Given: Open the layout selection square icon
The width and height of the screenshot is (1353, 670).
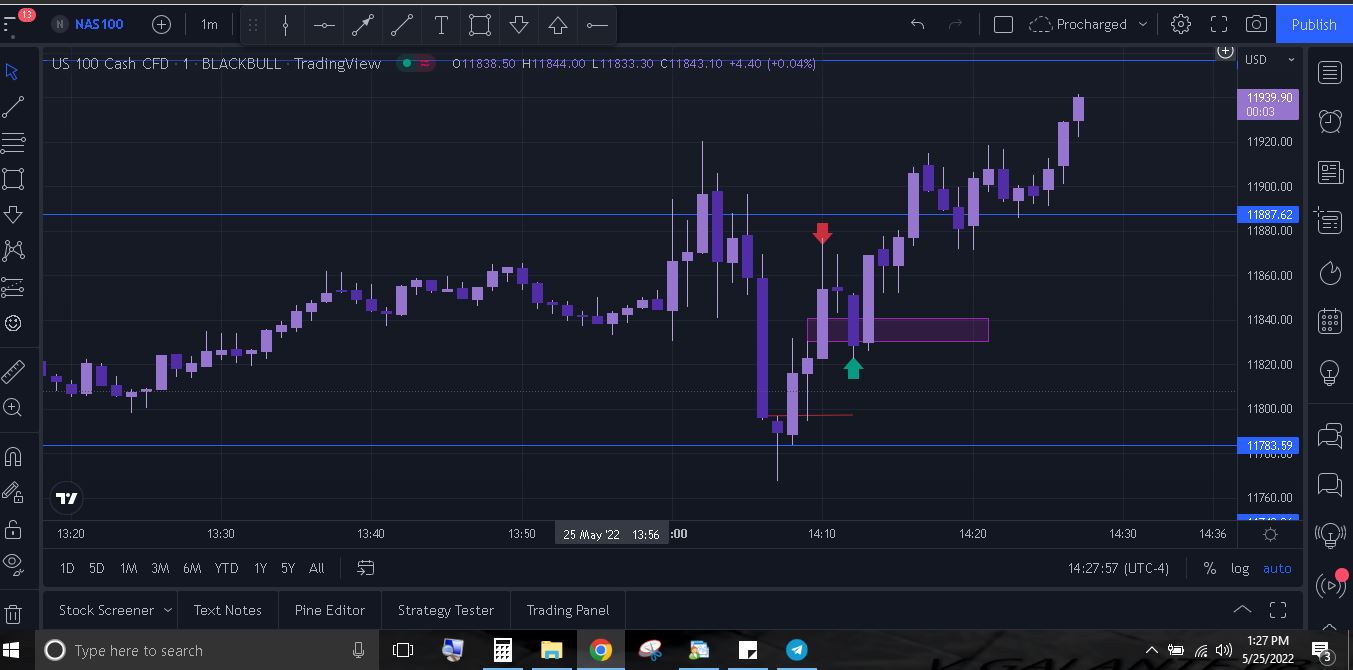Looking at the screenshot, I should point(1003,24).
